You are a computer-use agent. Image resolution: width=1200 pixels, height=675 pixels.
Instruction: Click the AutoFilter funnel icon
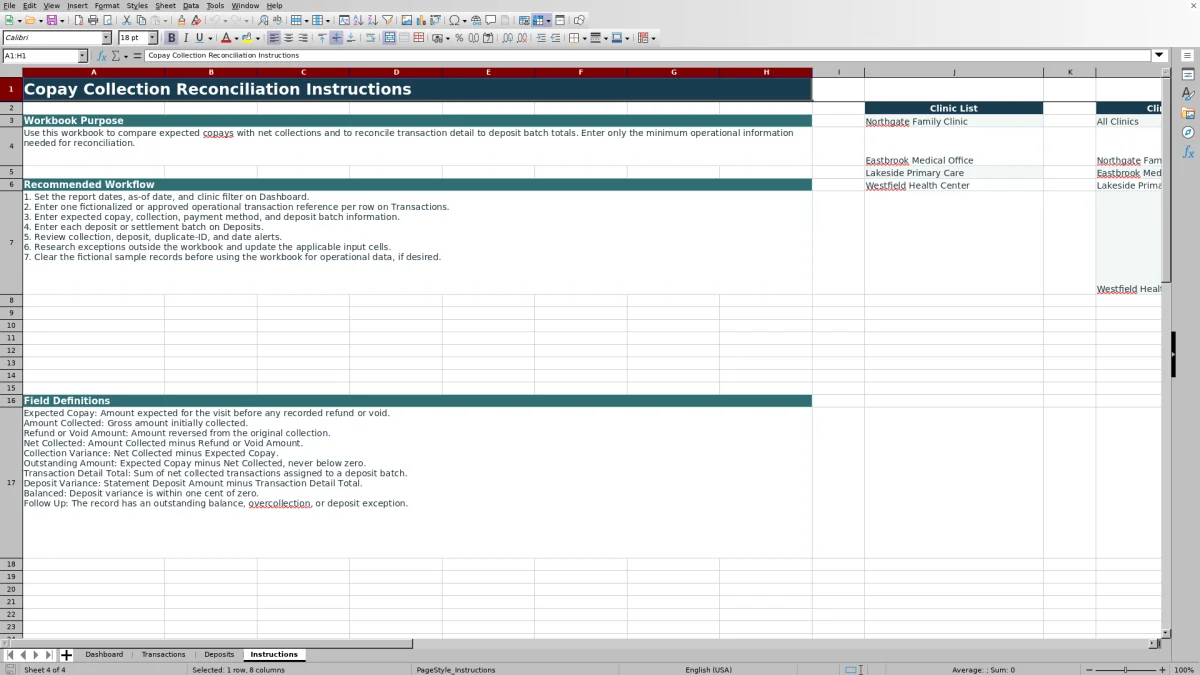click(x=387, y=20)
